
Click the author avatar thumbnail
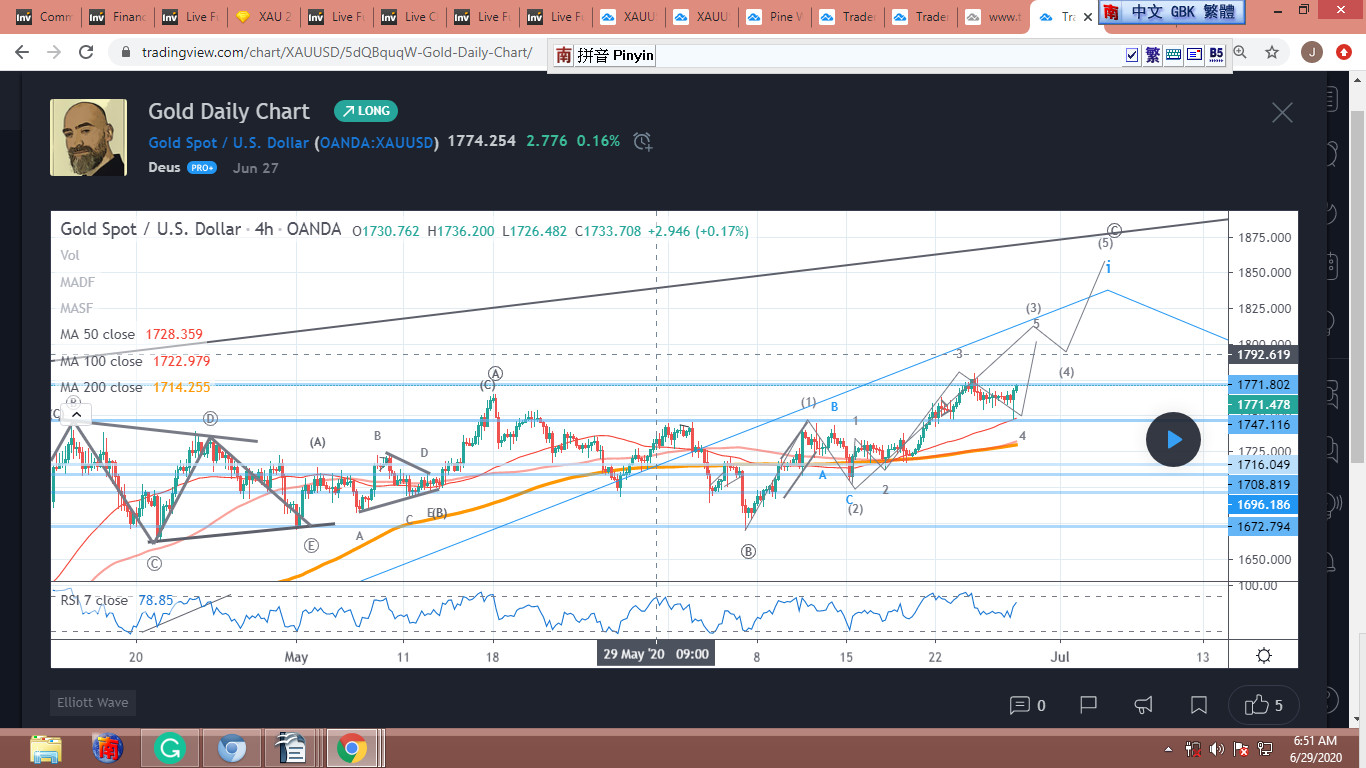coord(89,138)
